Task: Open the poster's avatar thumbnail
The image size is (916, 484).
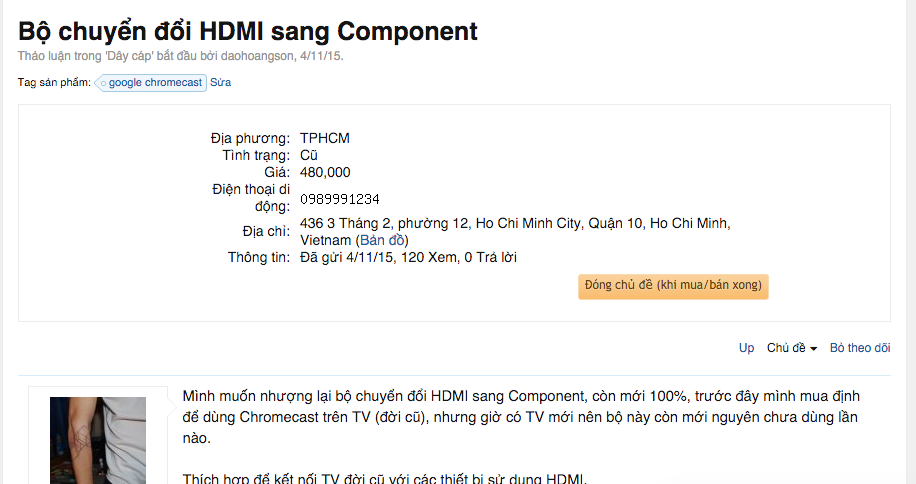Action: (x=98, y=440)
